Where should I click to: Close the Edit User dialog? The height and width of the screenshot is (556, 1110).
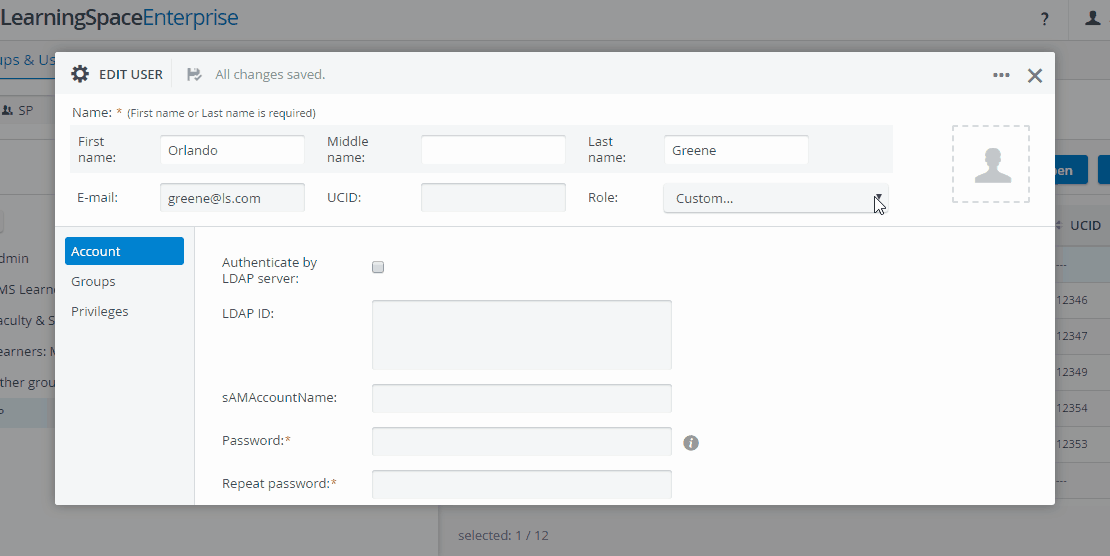pyautogui.click(x=1035, y=76)
